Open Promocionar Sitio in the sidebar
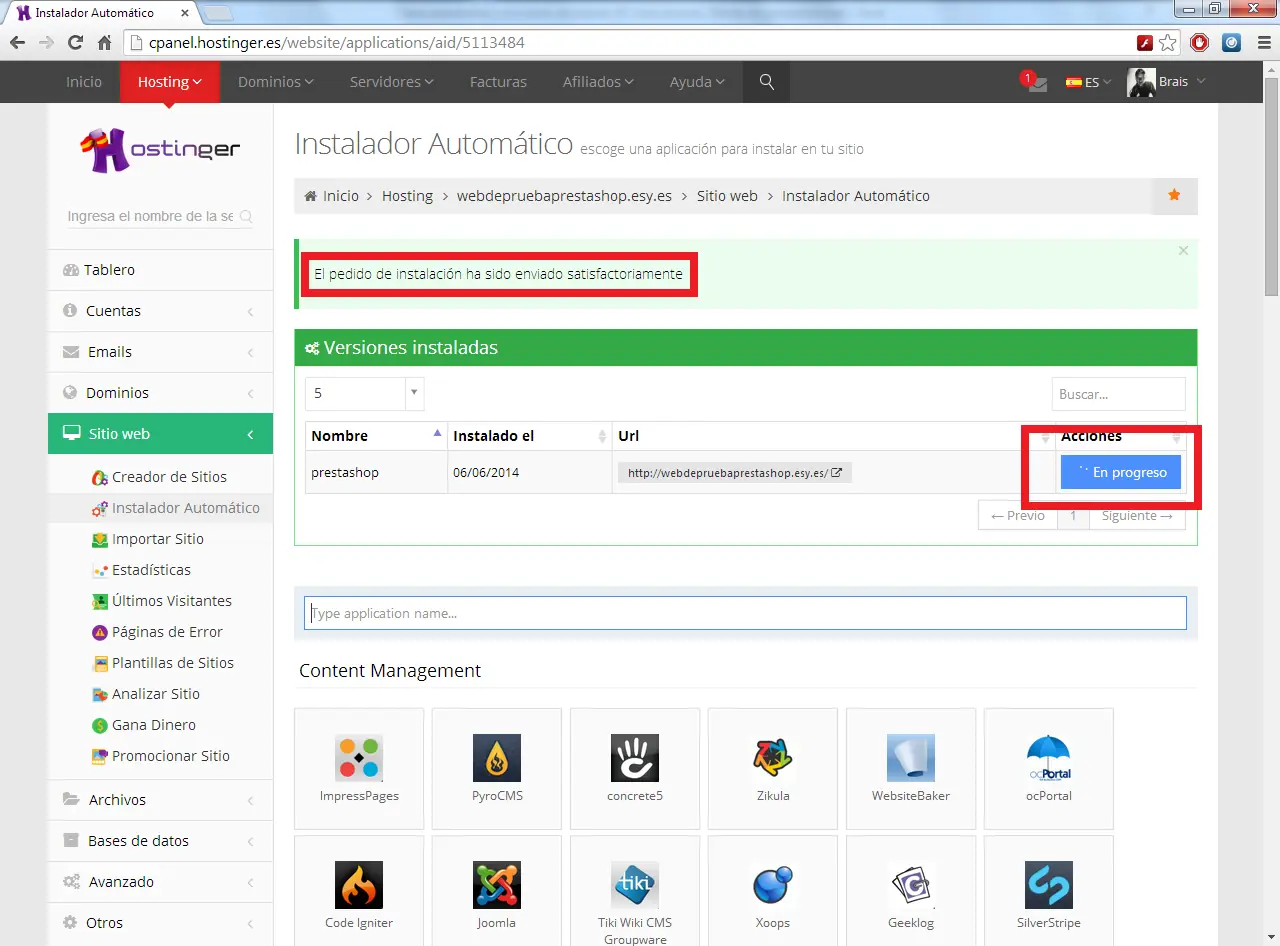 (161, 756)
